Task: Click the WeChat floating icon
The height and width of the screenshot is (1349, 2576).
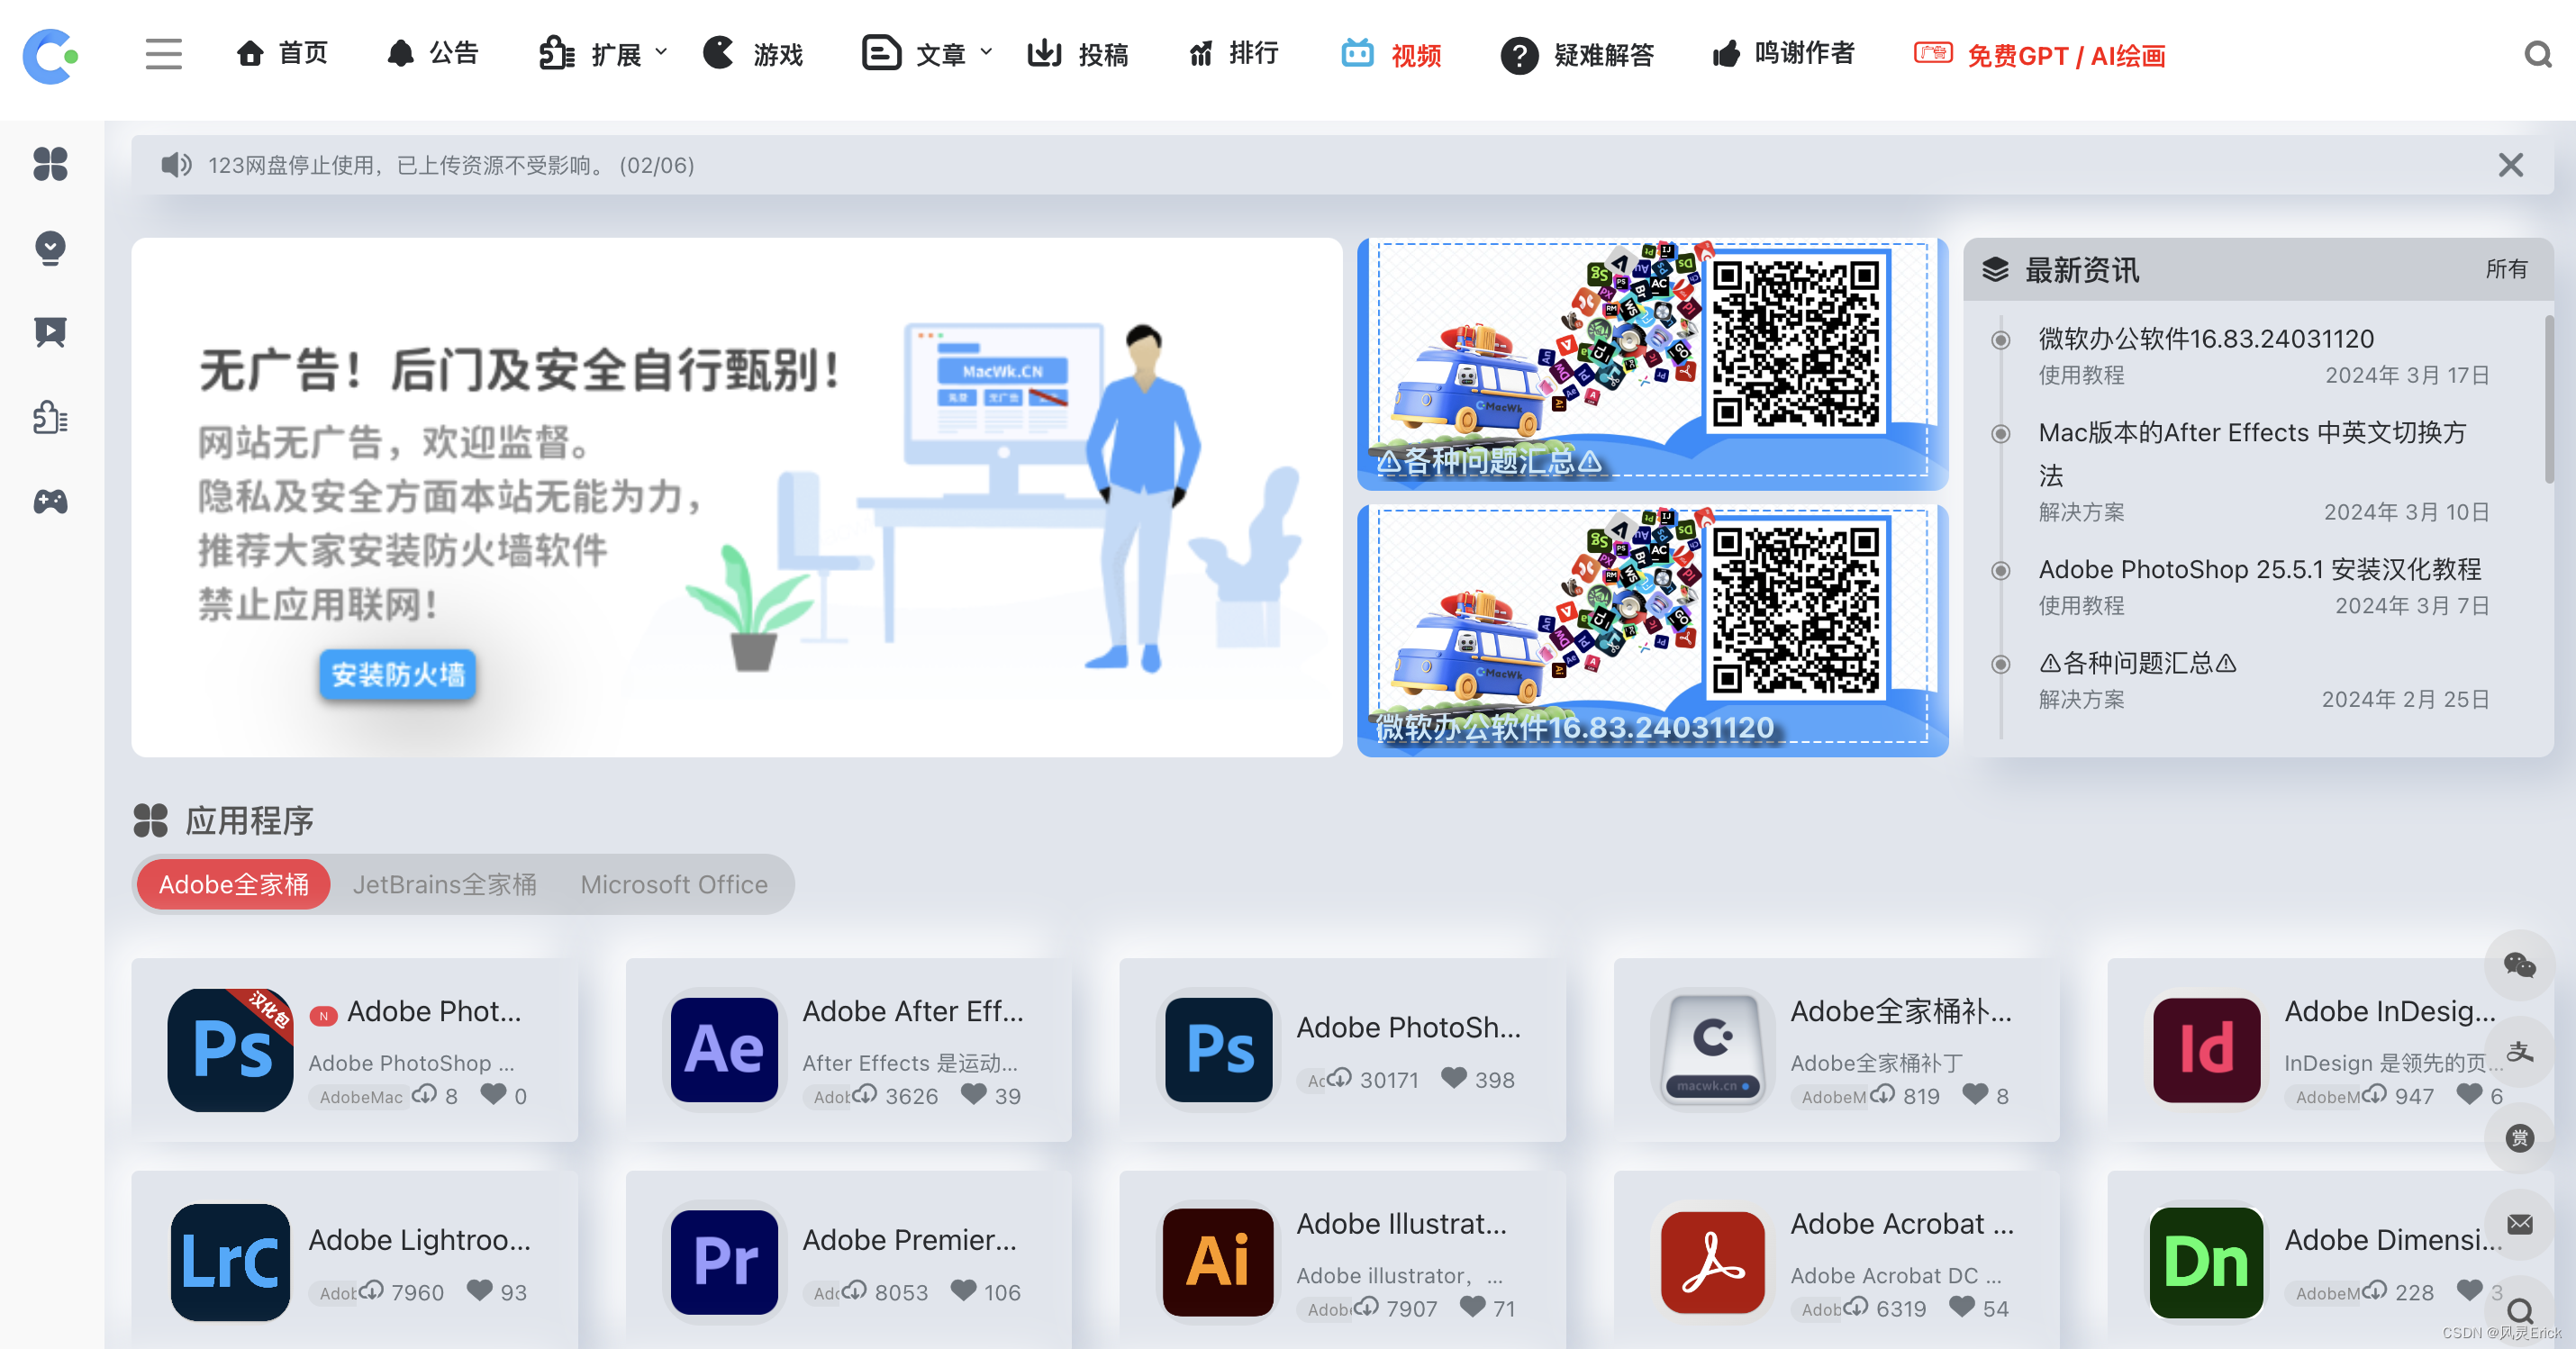Action: [2519, 965]
